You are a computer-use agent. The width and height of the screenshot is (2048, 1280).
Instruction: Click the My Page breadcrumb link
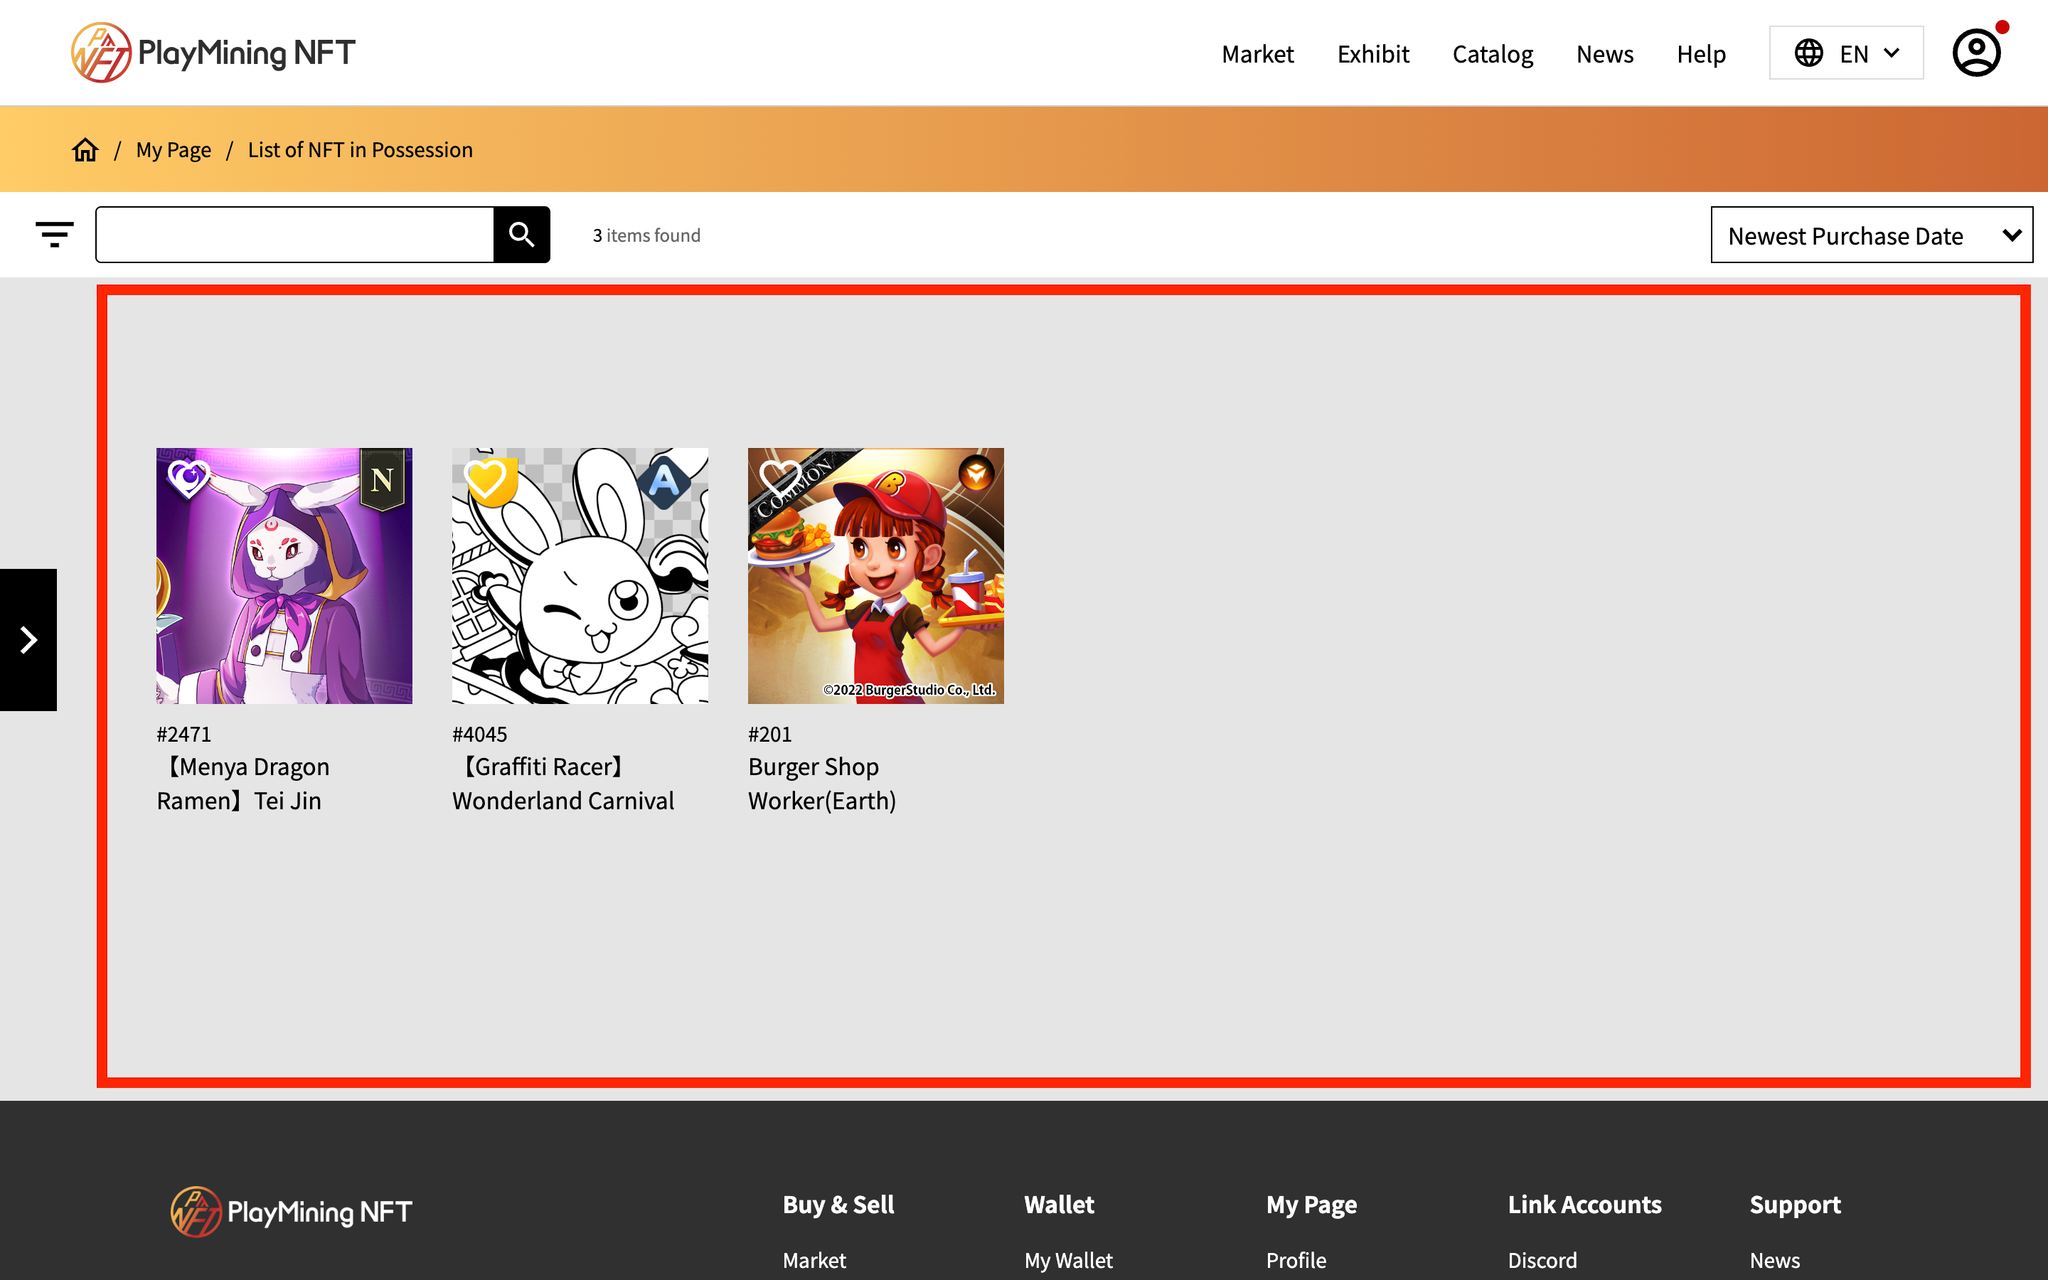coord(173,150)
